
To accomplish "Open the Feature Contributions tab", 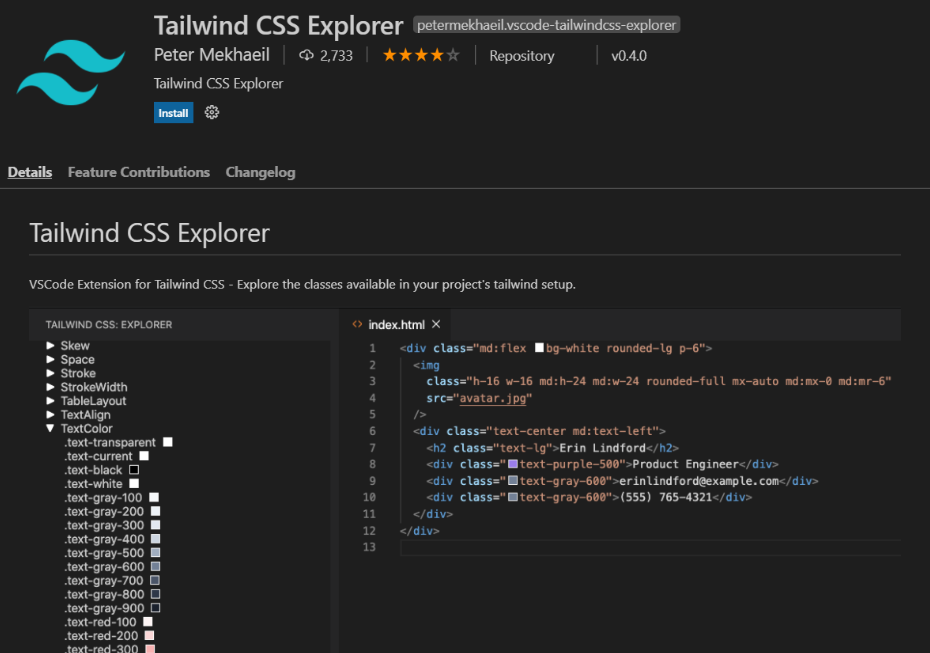I will (139, 172).
